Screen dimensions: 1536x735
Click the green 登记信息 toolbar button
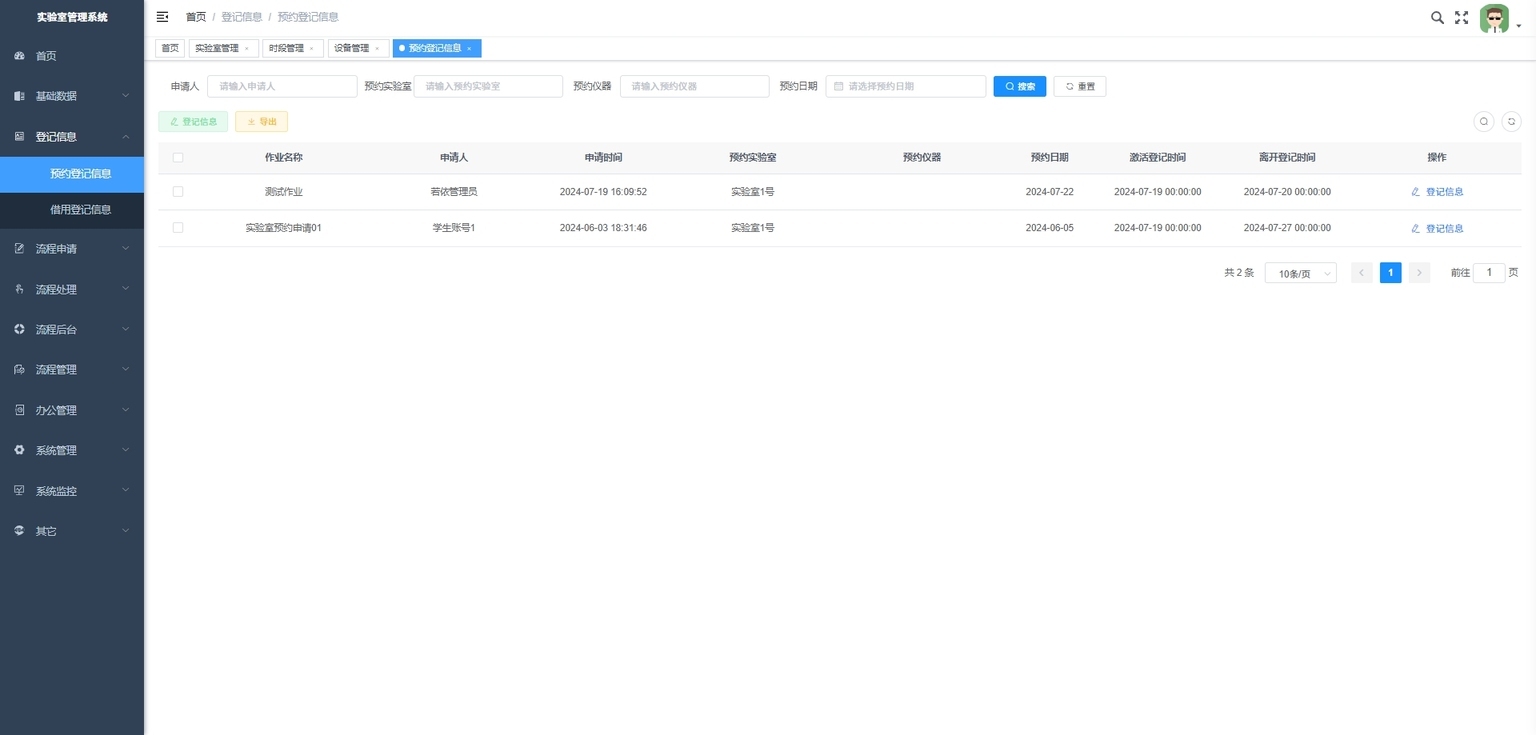(193, 121)
